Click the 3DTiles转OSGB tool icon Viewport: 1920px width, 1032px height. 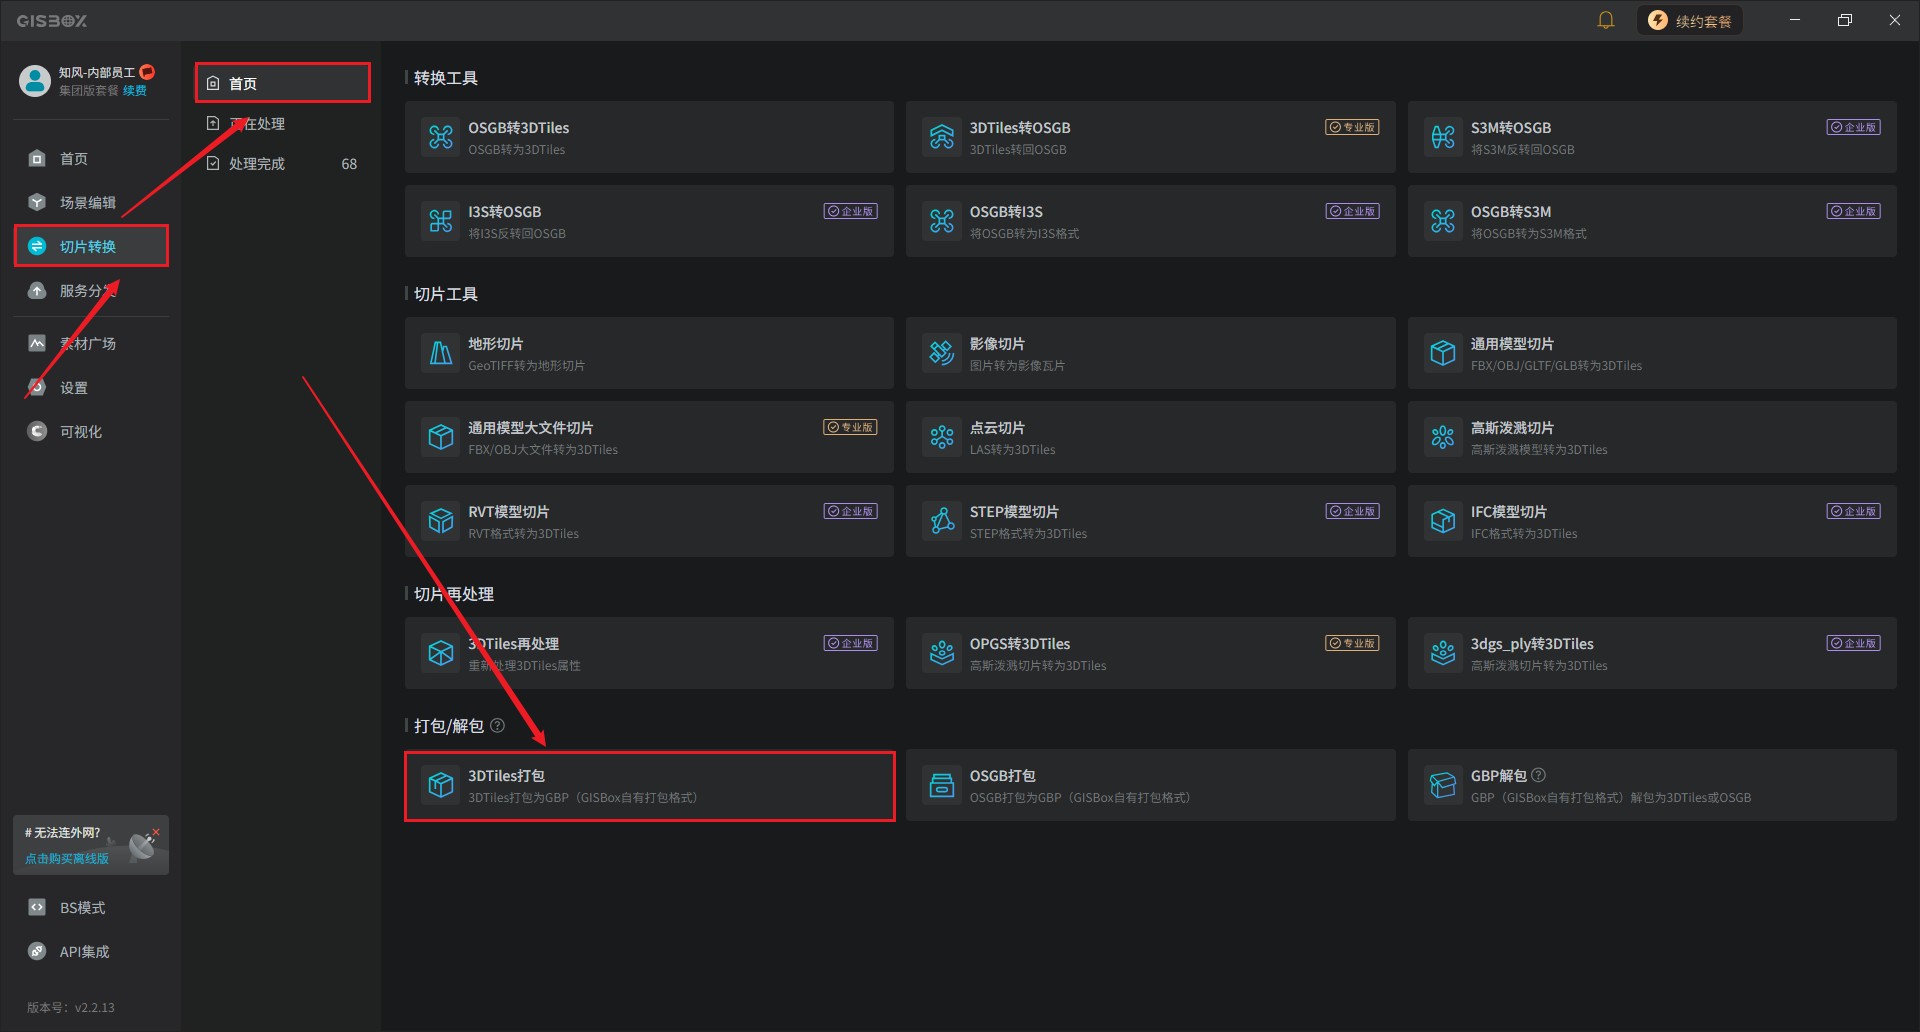point(942,137)
